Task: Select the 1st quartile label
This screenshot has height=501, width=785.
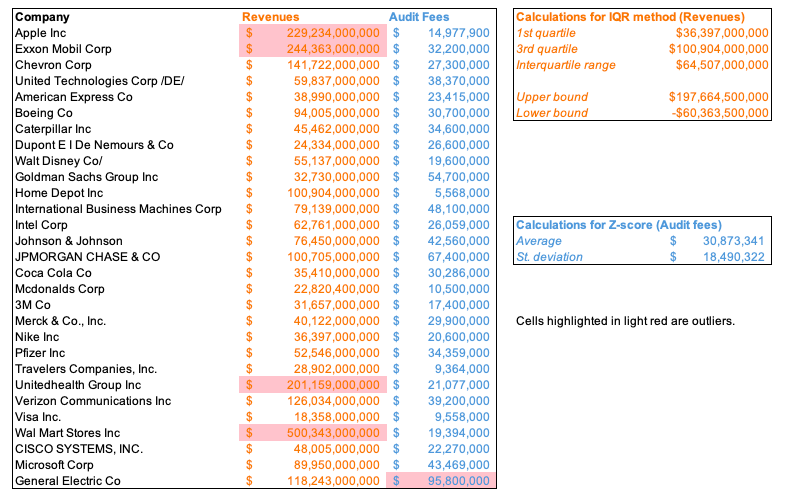Action: click(546, 33)
